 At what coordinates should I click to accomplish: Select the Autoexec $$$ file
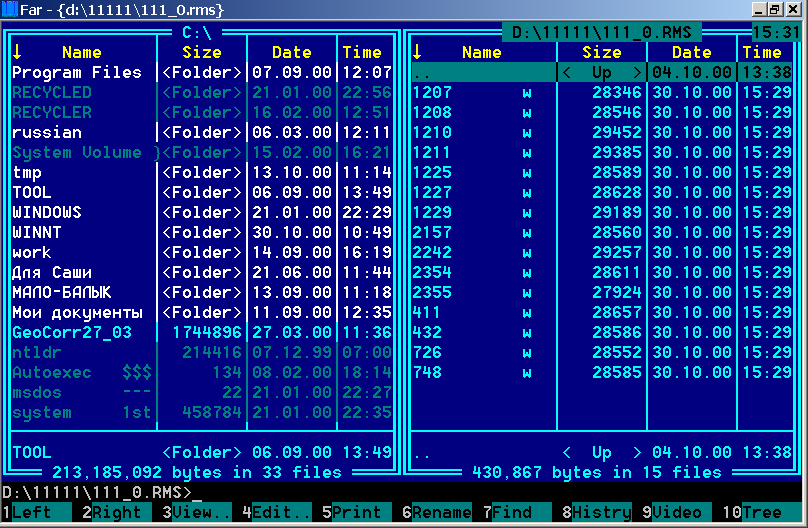tap(201, 372)
